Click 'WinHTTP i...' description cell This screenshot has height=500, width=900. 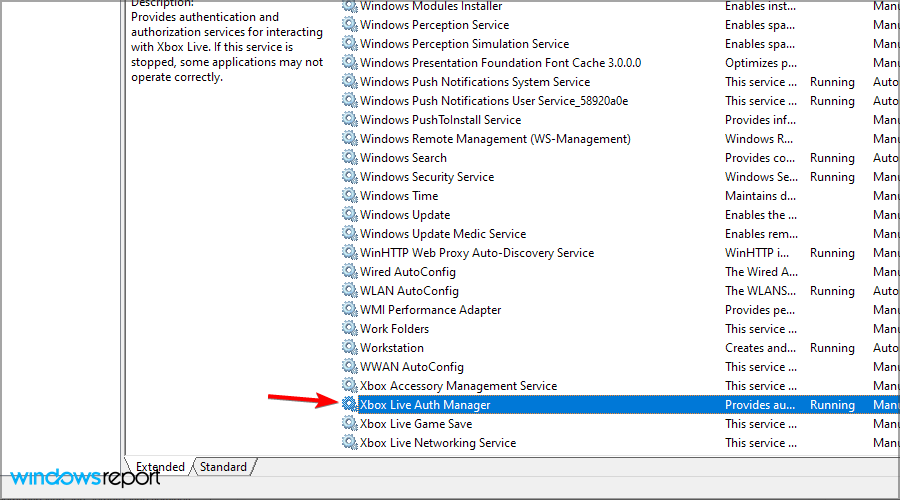click(757, 253)
